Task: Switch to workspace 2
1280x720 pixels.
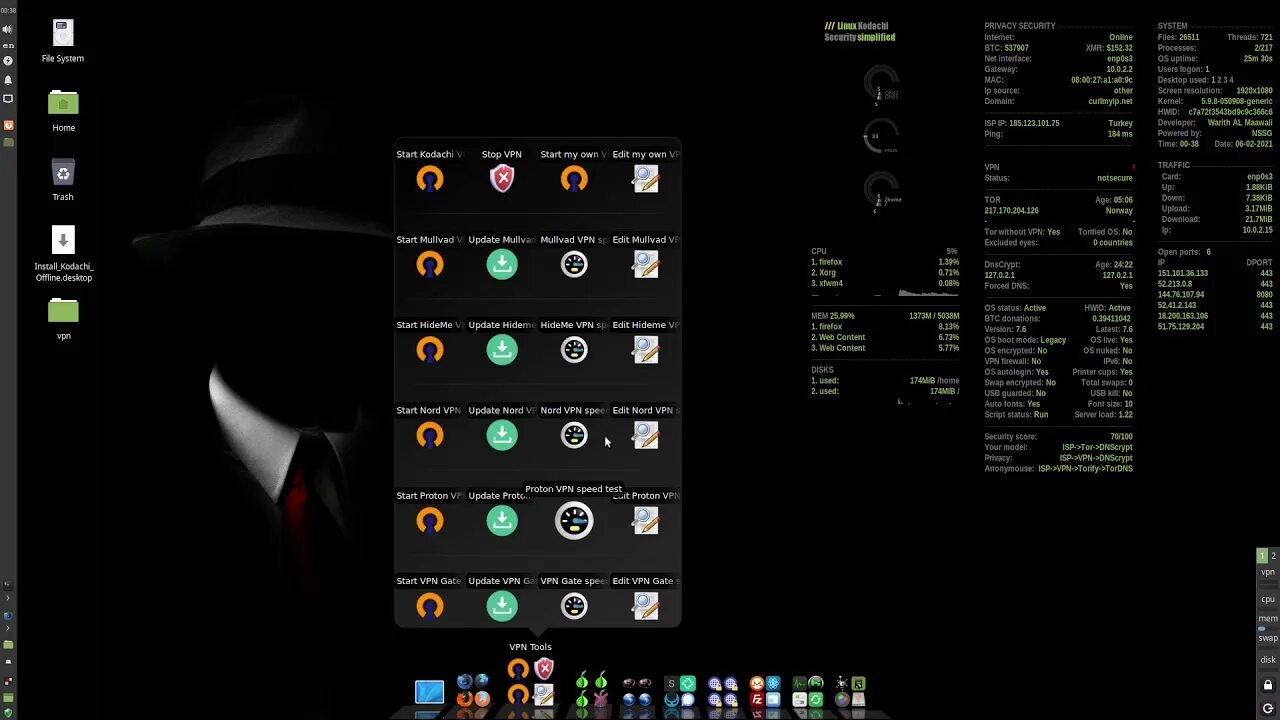Action: point(1273,556)
